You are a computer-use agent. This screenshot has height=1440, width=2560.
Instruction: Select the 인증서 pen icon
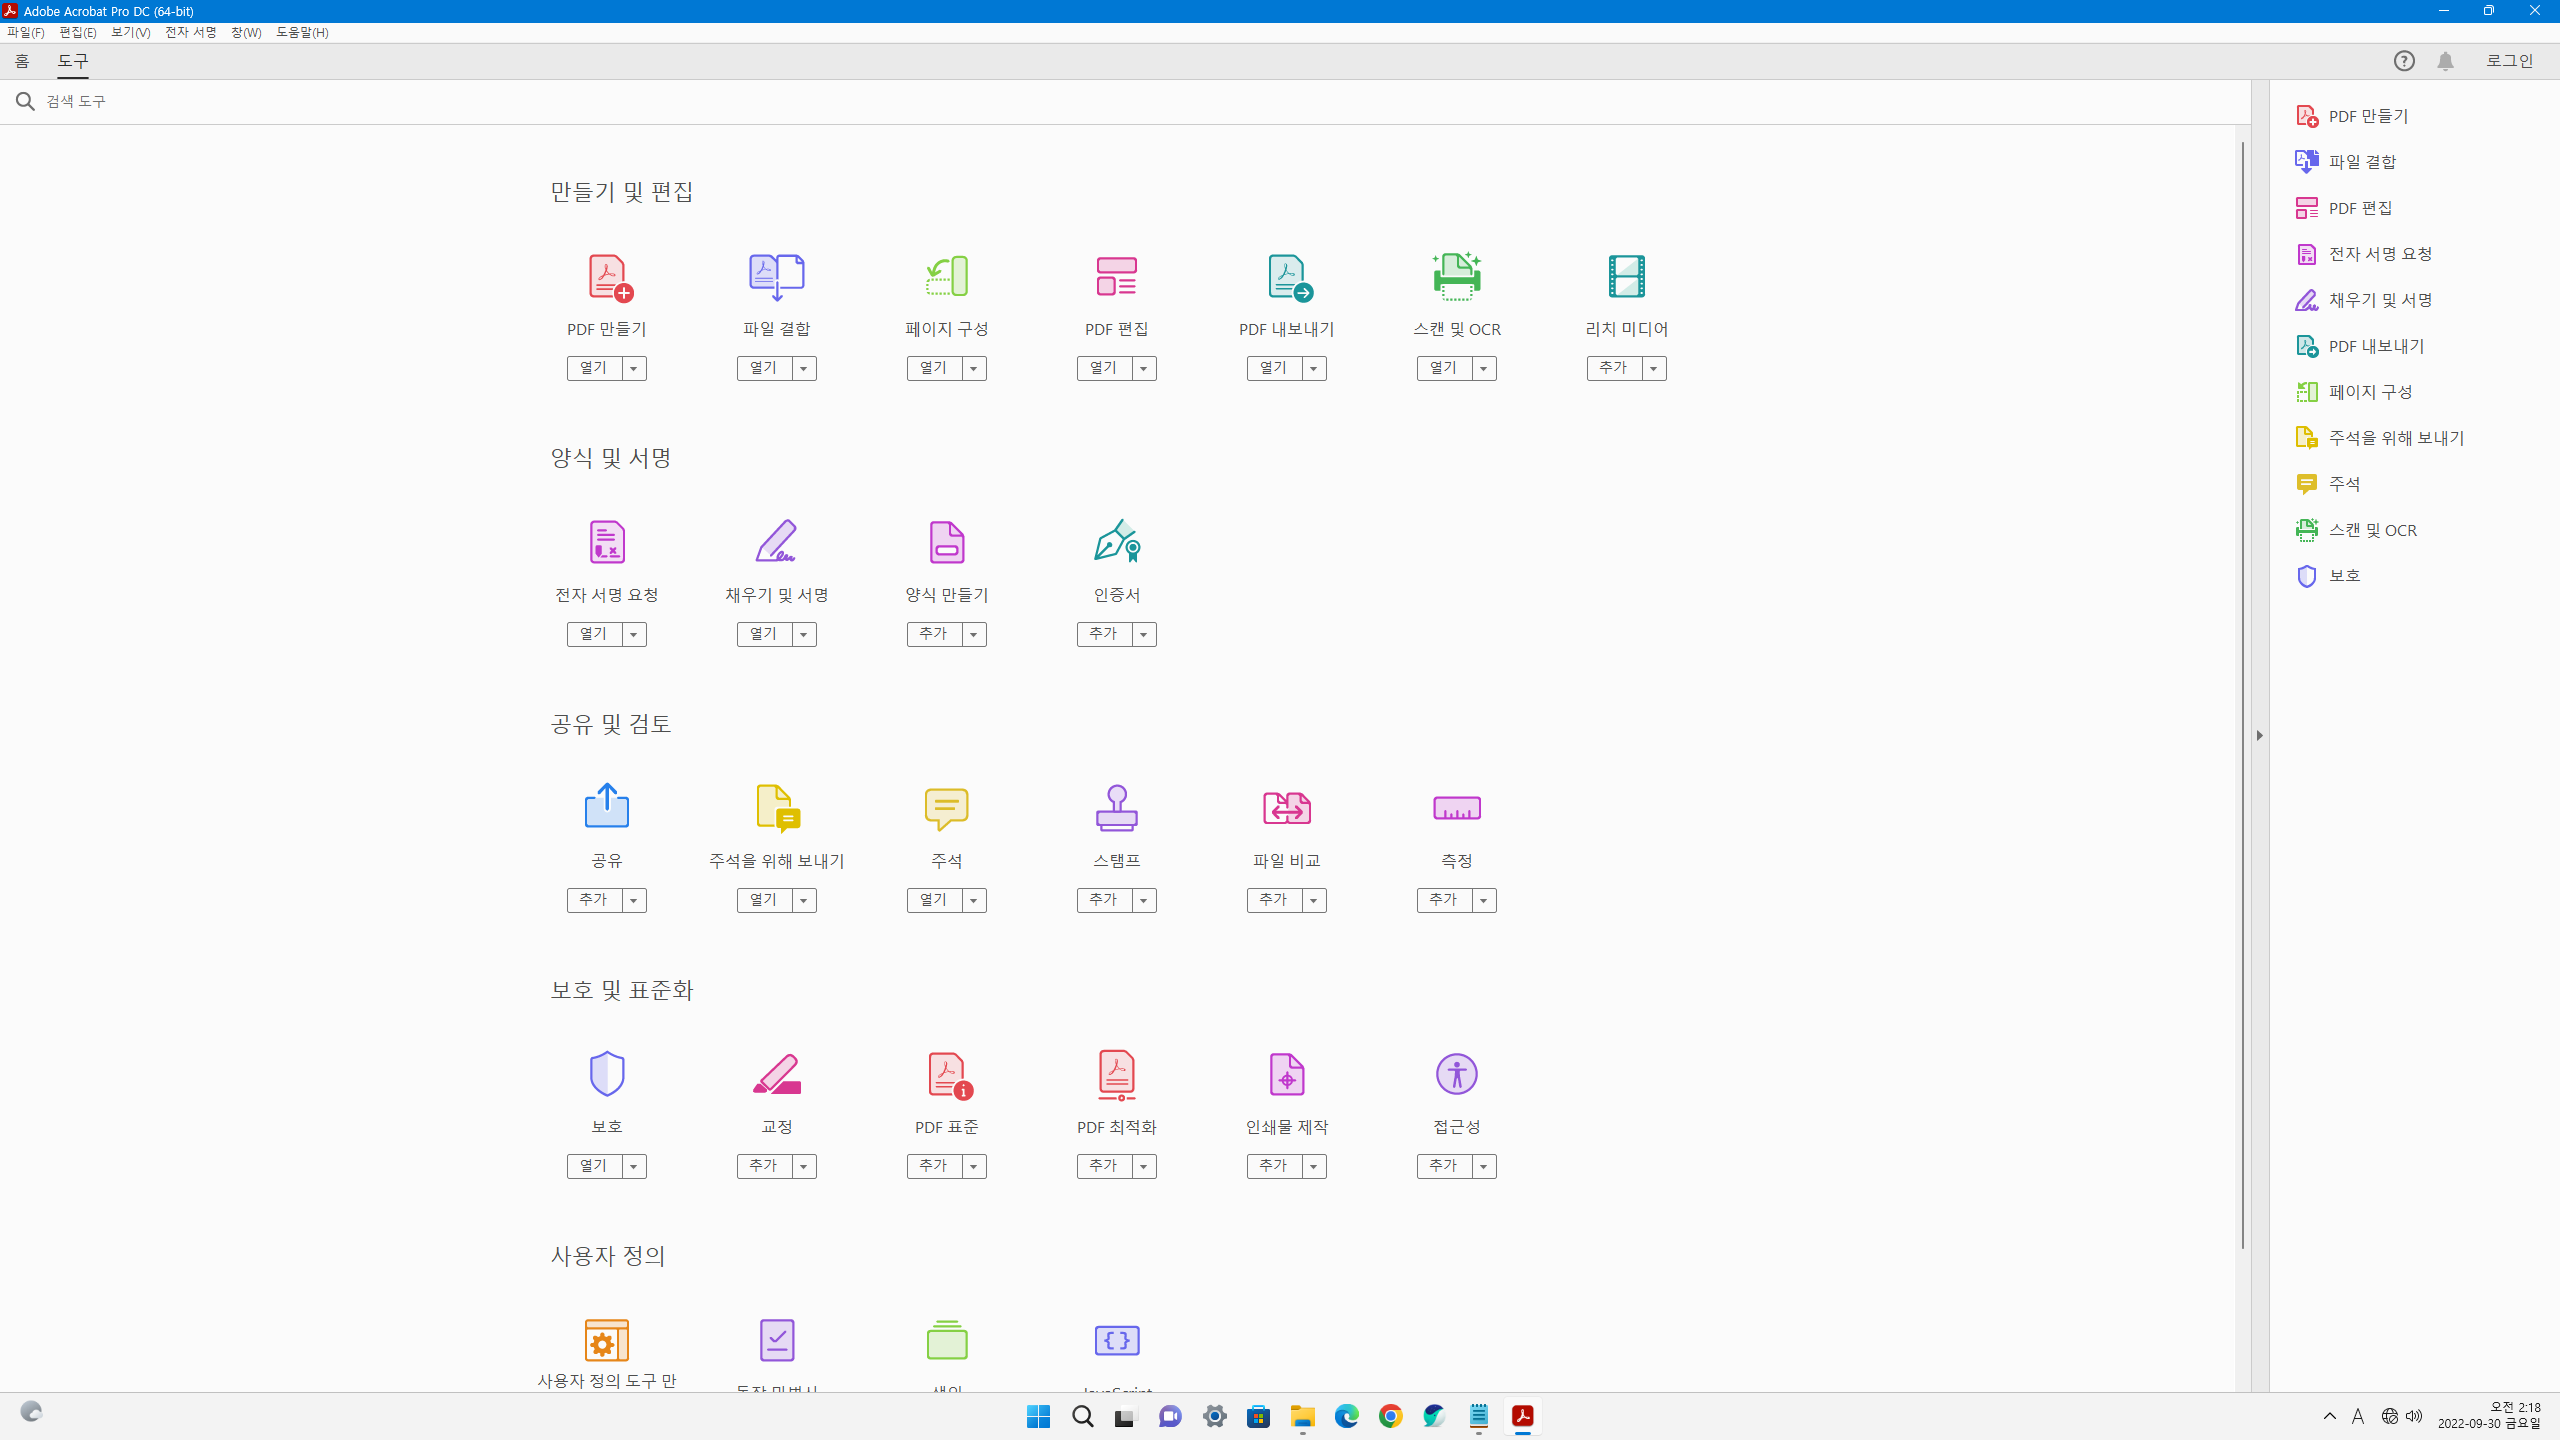[1116, 542]
